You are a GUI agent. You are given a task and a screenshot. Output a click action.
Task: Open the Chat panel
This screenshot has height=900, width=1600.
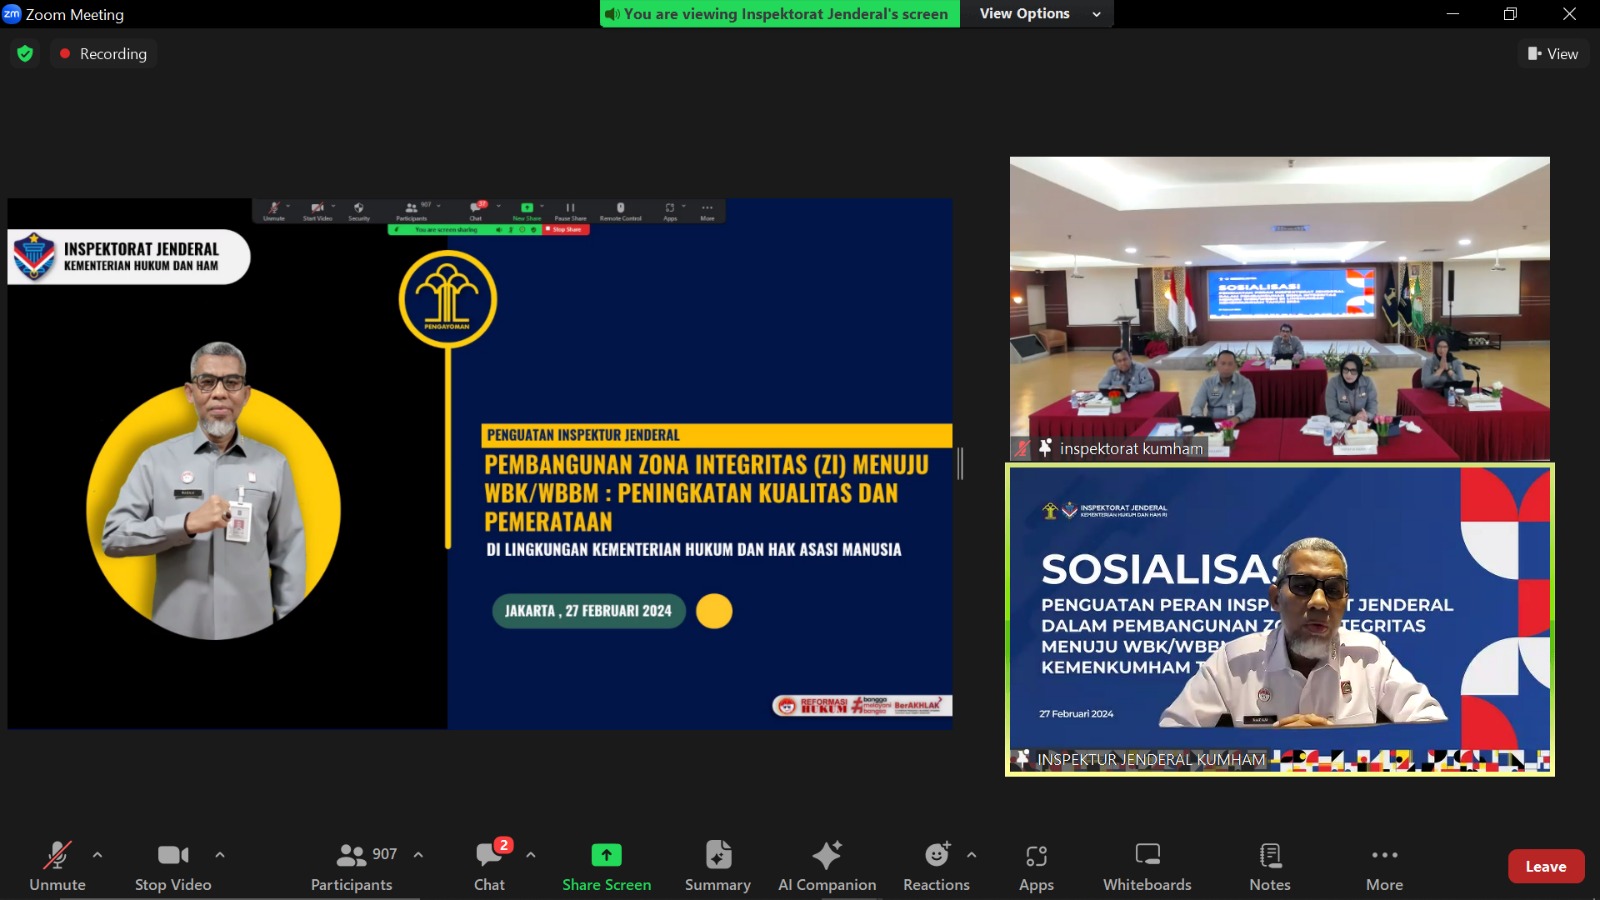coord(489,866)
